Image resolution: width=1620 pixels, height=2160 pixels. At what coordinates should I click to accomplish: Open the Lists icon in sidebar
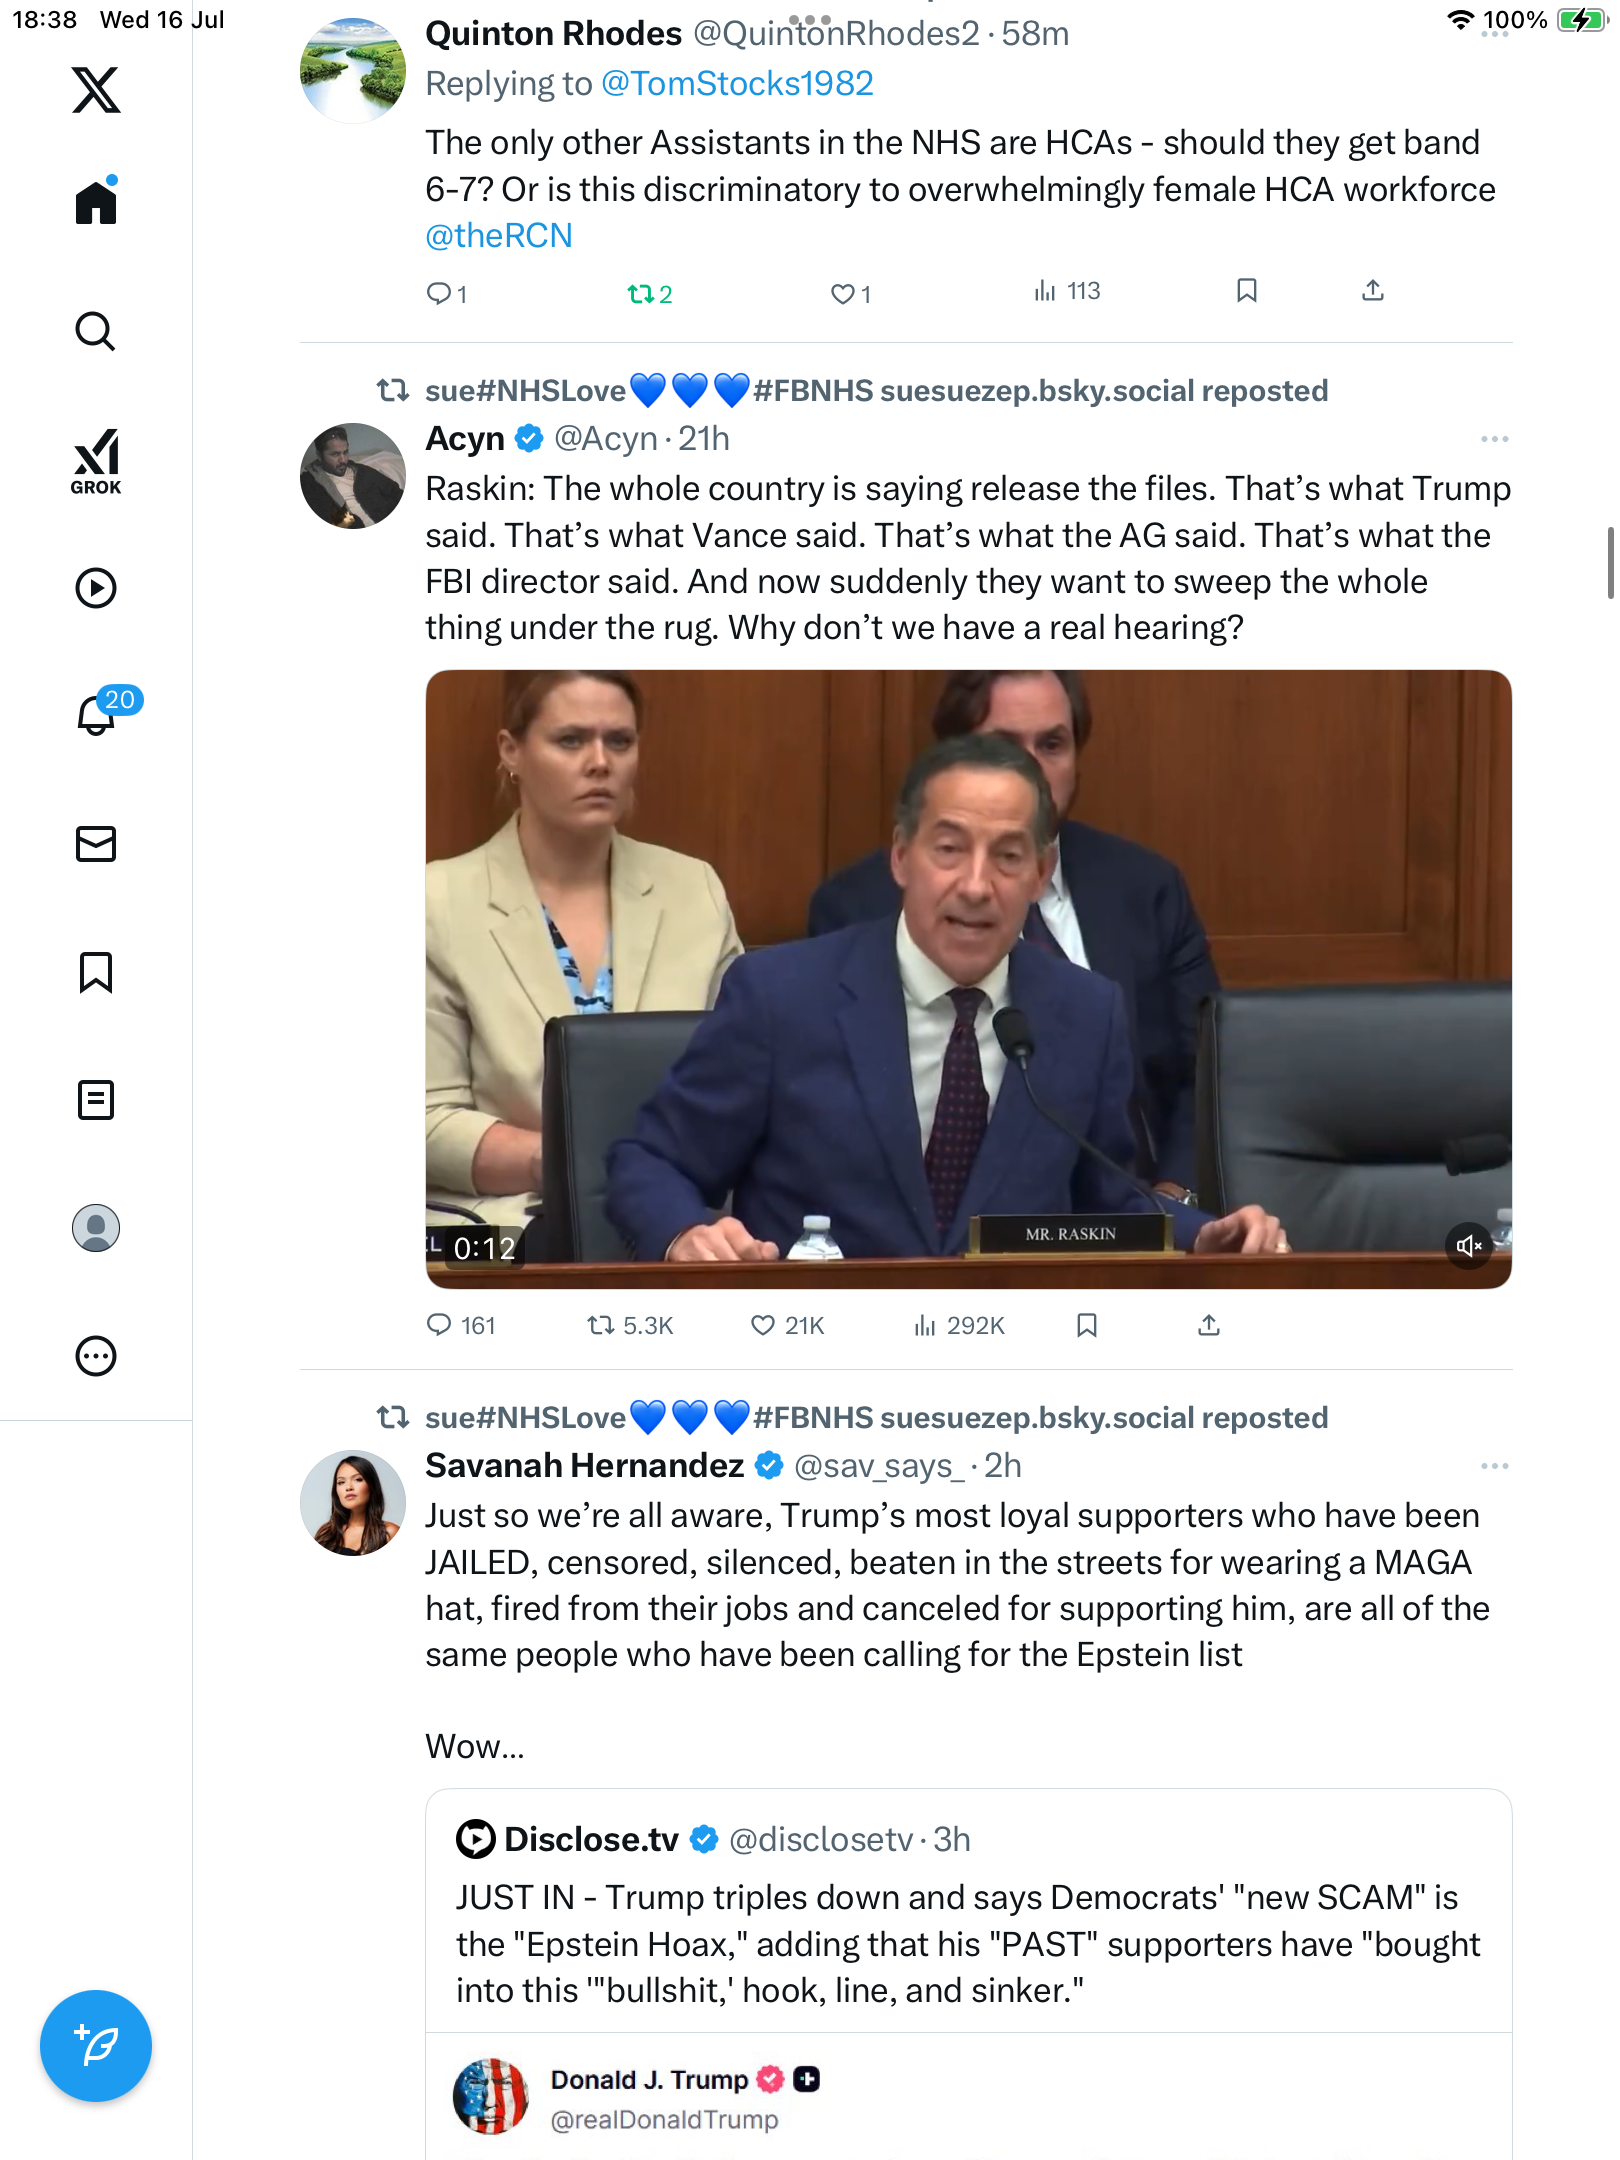96,1100
